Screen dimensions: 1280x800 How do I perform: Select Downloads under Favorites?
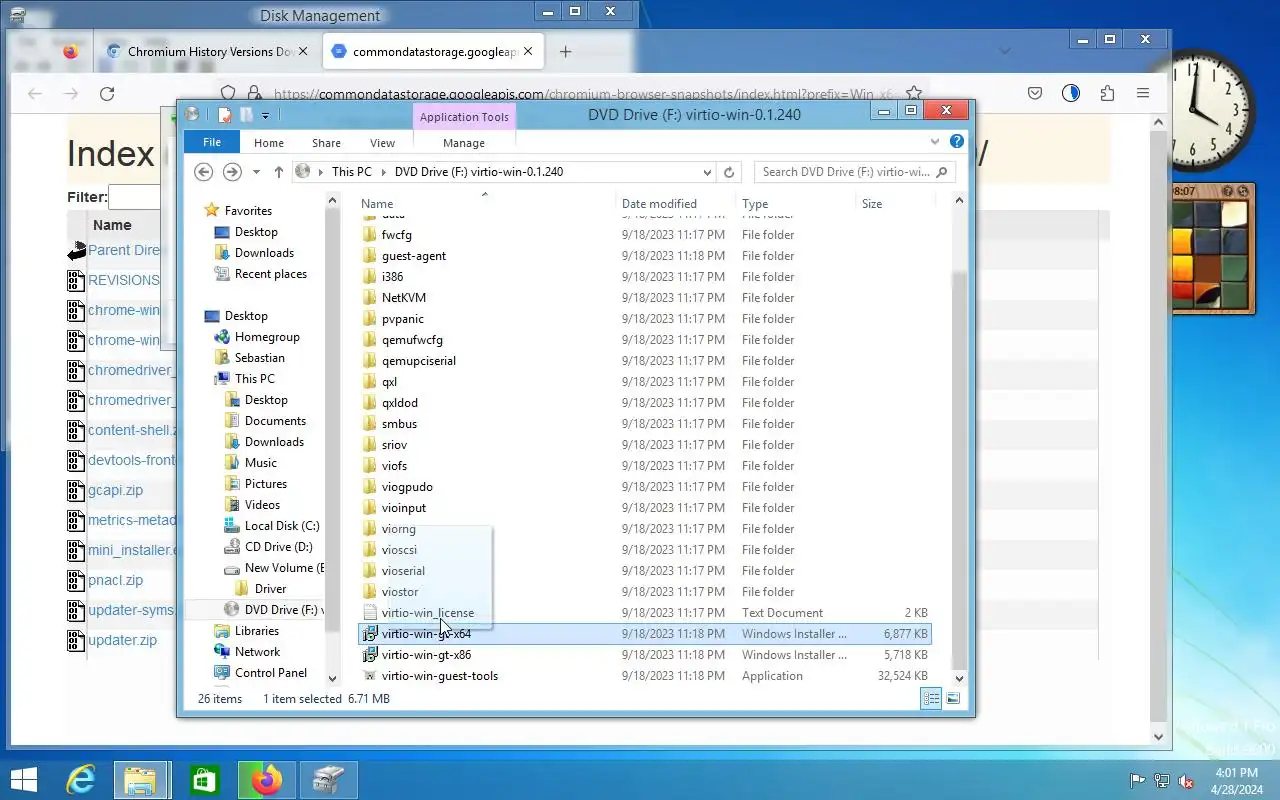(x=264, y=253)
